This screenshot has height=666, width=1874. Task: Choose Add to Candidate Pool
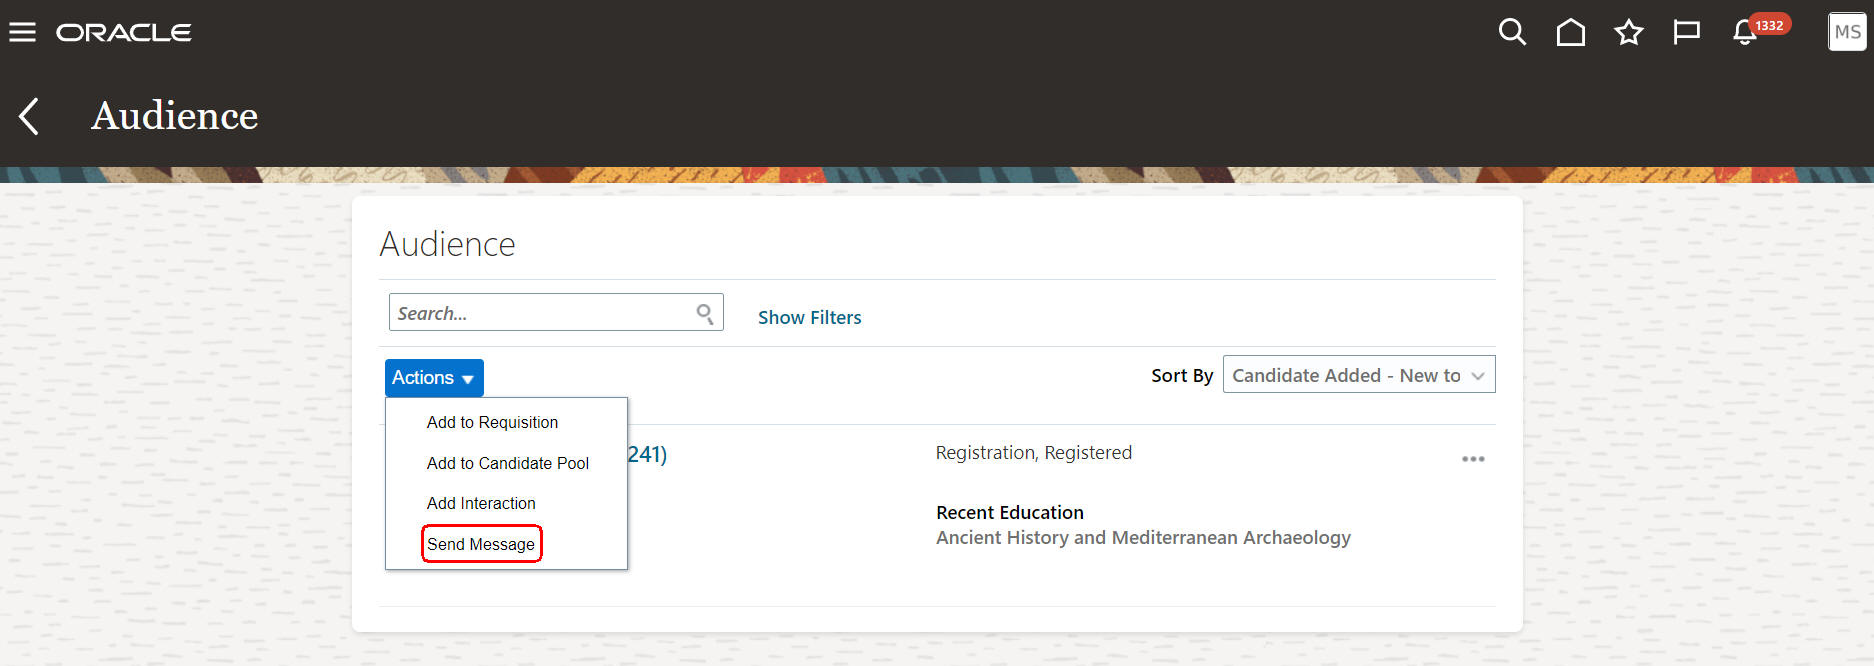507,463
